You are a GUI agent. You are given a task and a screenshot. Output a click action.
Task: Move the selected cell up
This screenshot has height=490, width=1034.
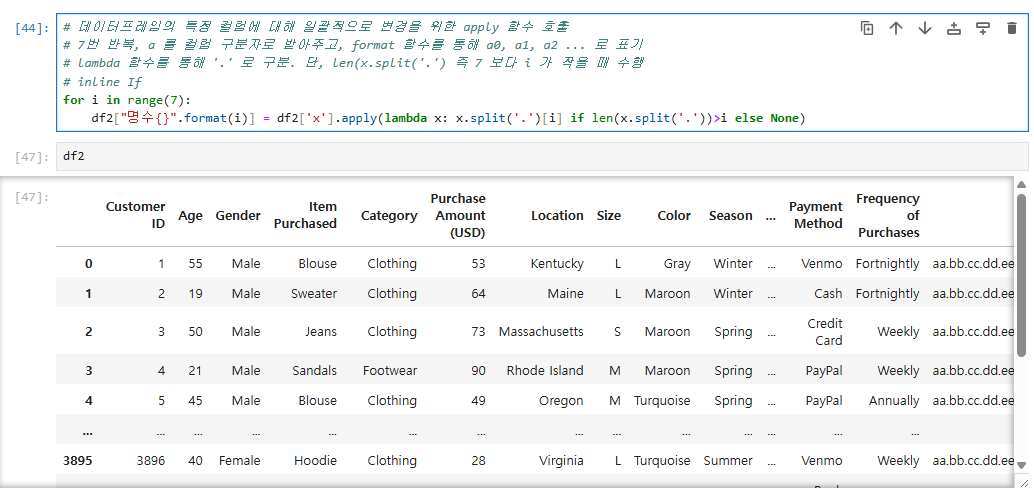point(896,28)
